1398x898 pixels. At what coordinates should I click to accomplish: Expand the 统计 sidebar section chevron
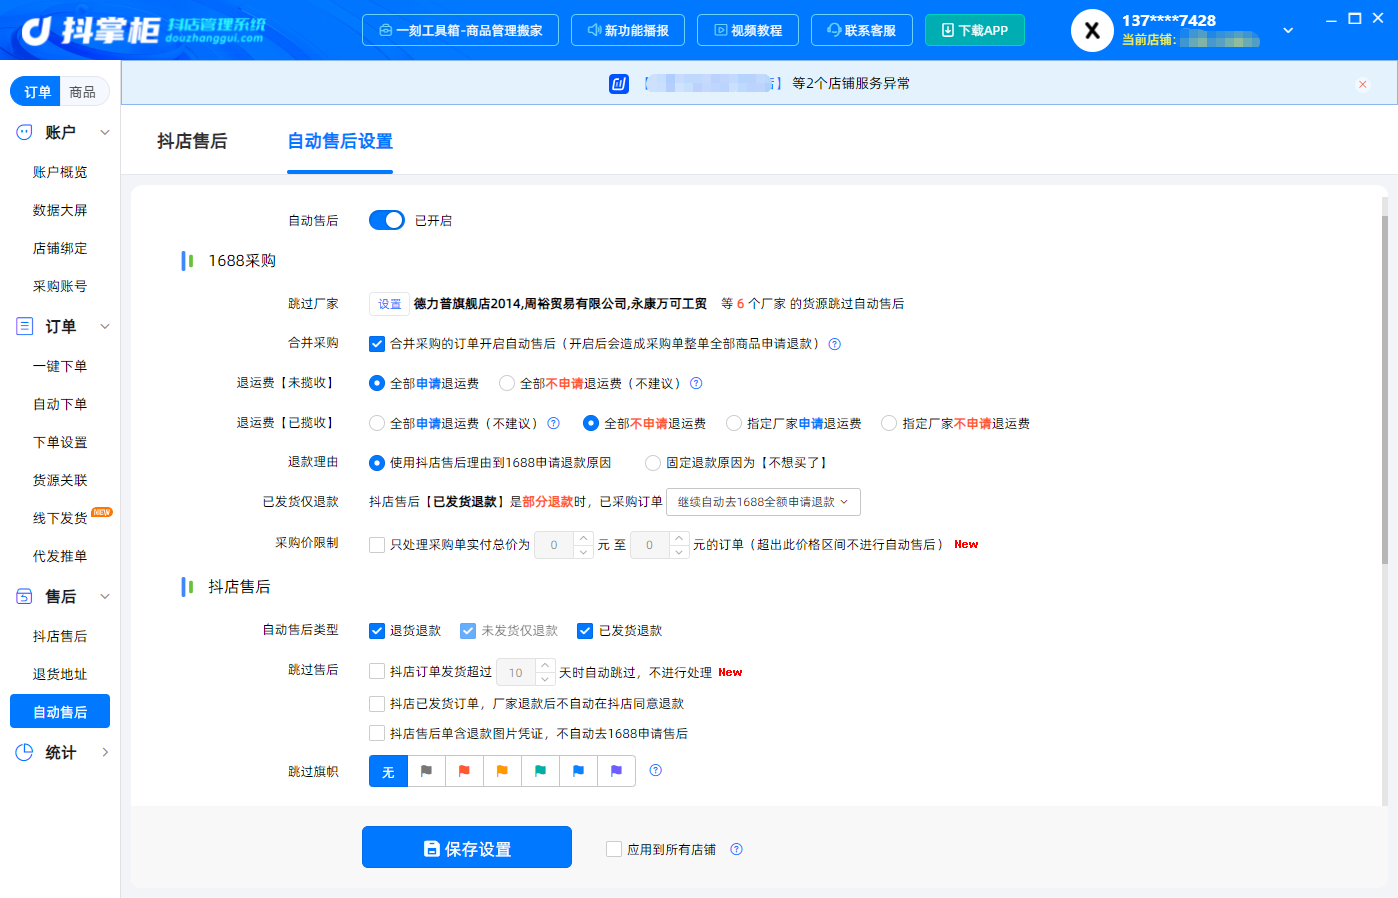pos(104,752)
